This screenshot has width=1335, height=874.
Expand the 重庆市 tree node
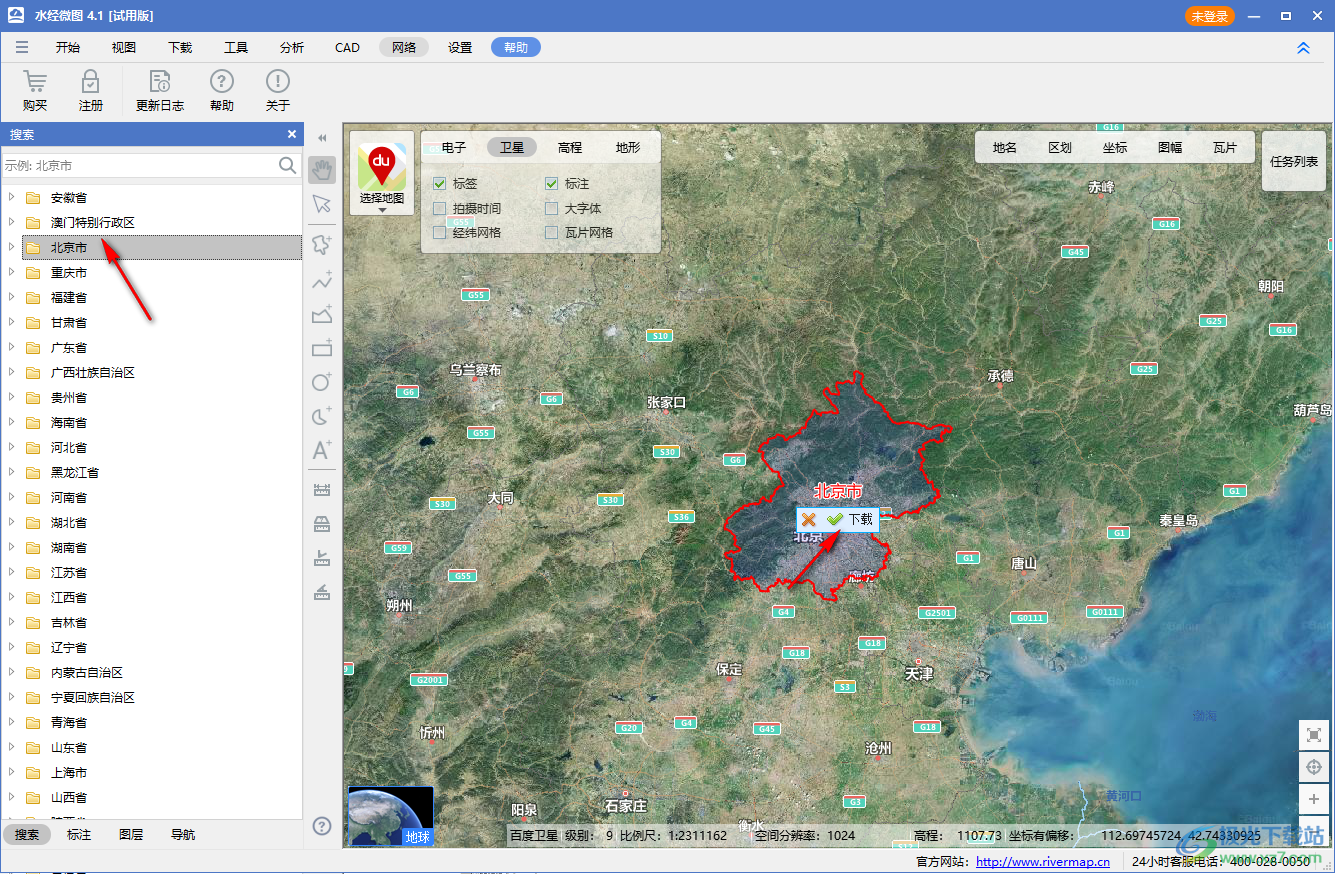[x=11, y=272]
